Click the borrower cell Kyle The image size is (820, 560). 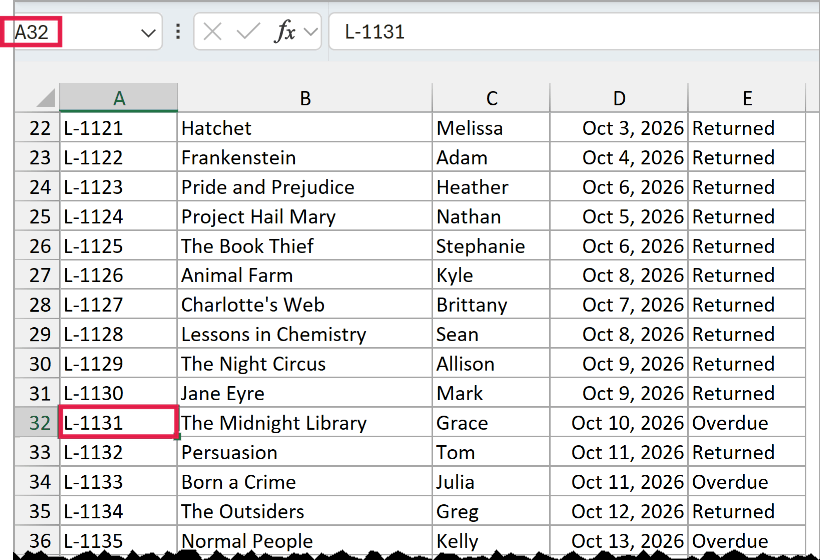pyautogui.click(x=491, y=275)
